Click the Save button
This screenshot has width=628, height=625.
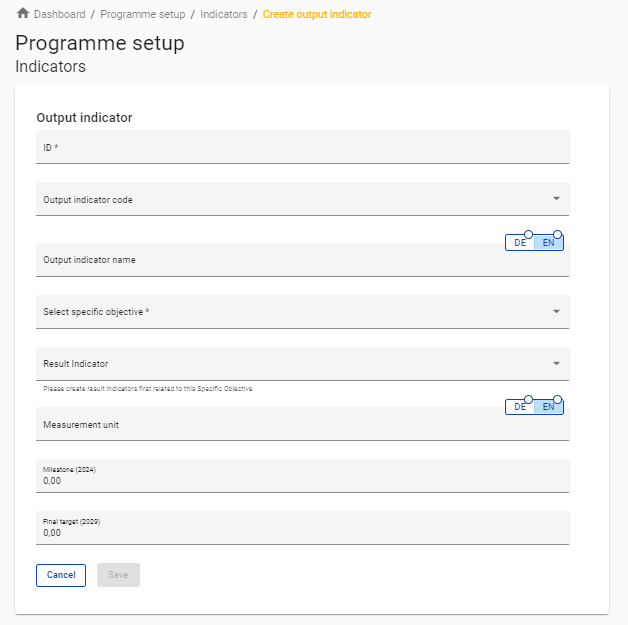pyautogui.click(x=118, y=575)
